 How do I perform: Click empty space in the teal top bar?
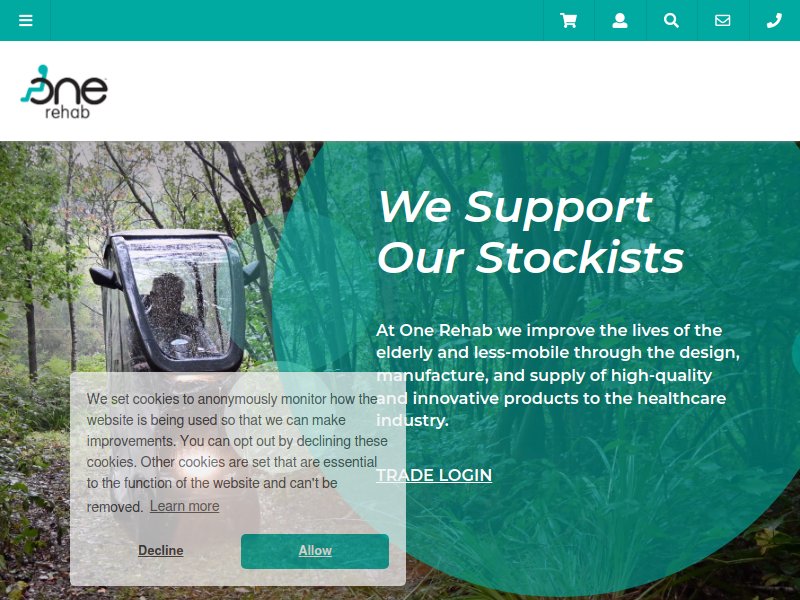296,20
